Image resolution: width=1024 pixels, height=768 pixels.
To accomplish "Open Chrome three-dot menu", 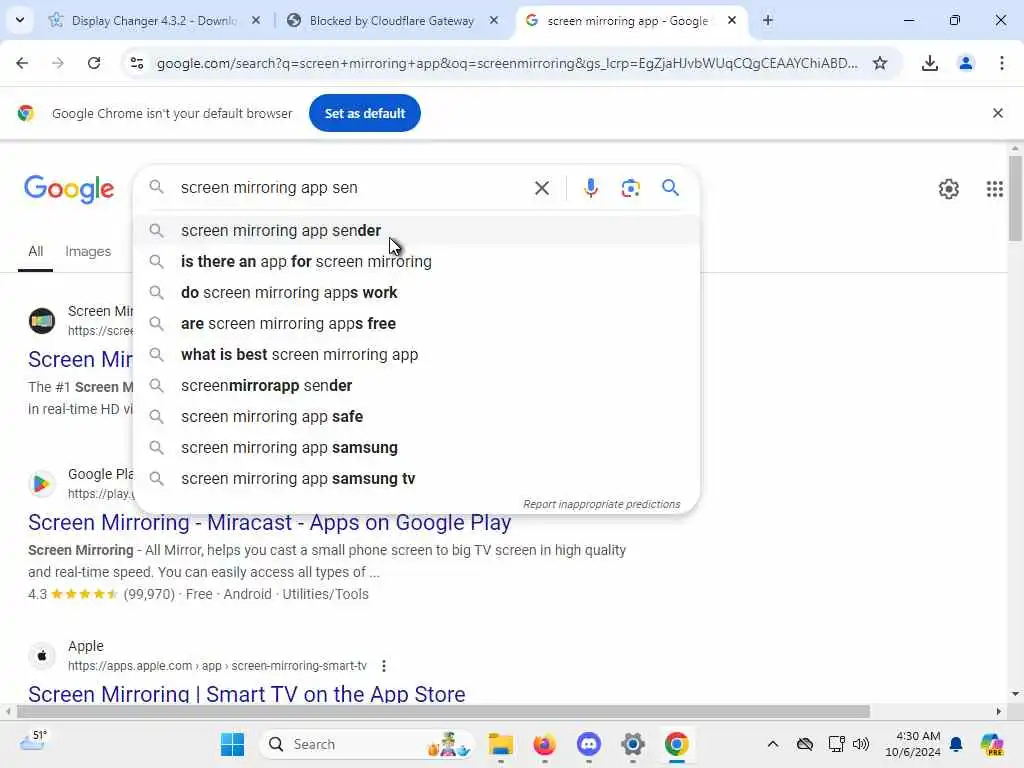I will [1002, 63].
